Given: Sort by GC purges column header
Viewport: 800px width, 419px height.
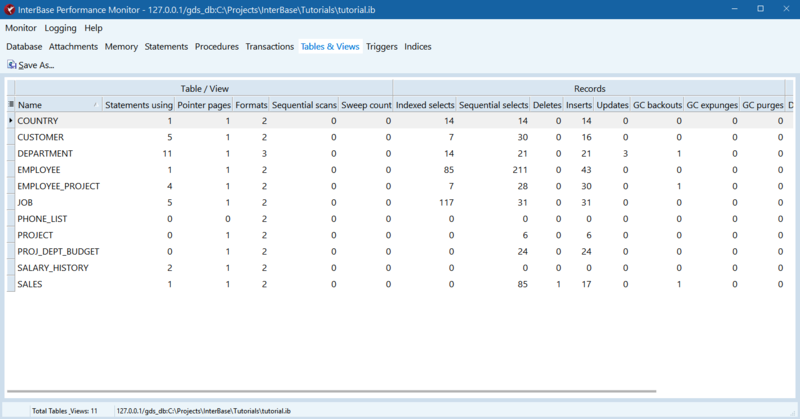Looking at the screenshot, I should [x=762, y=105].
